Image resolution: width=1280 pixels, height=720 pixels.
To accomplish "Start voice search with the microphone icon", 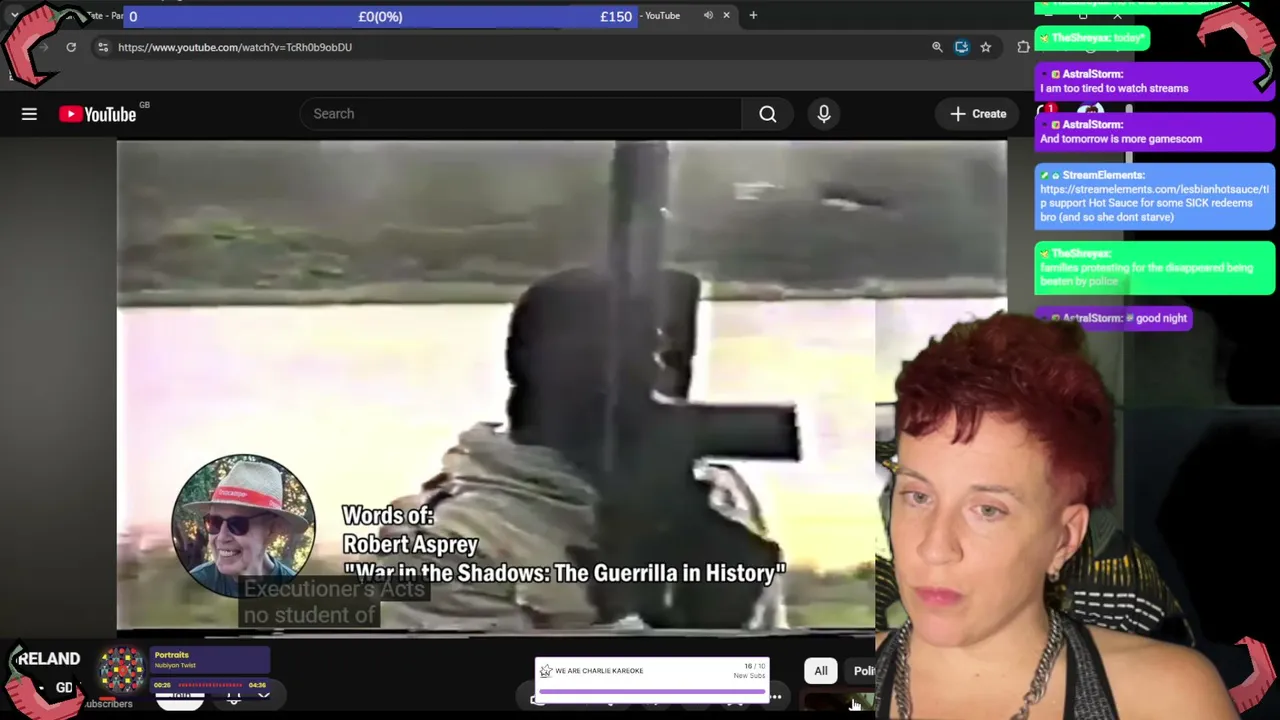I will 824,114.
